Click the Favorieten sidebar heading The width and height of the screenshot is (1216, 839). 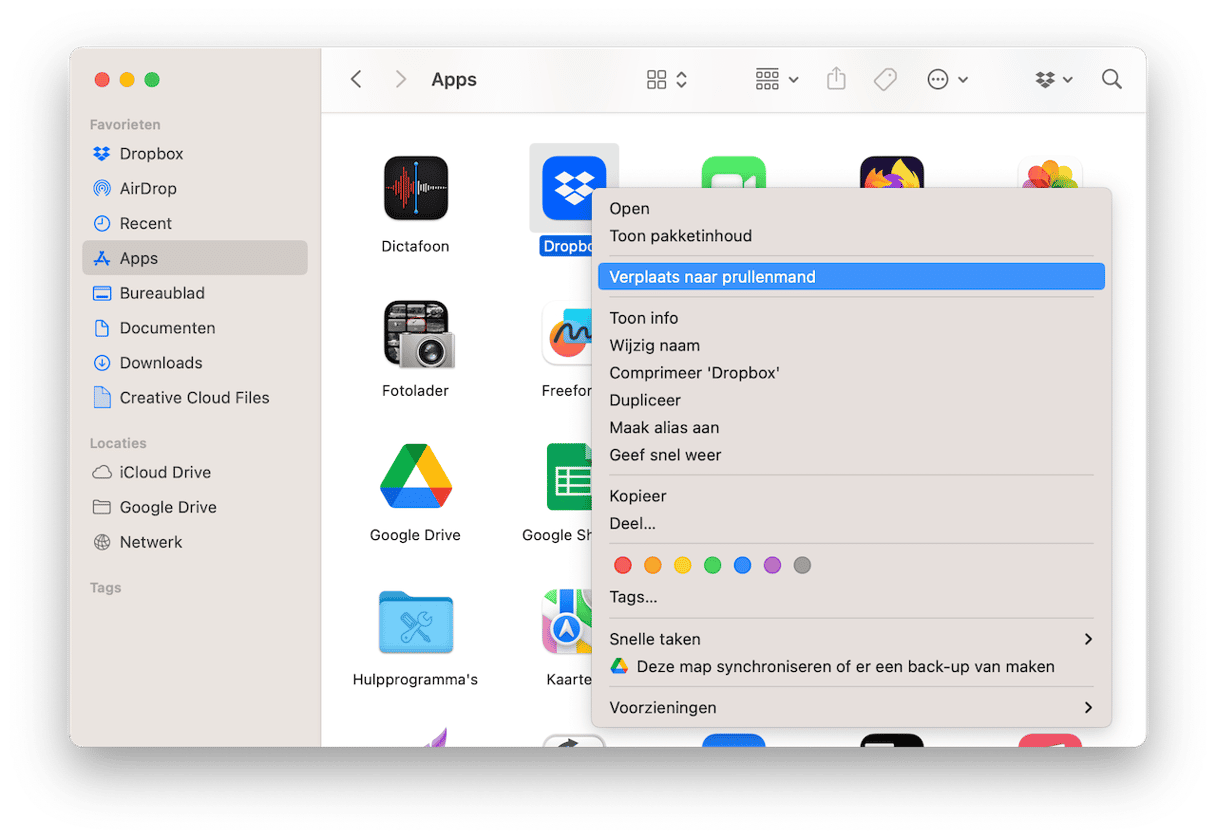tap(125, 125)
